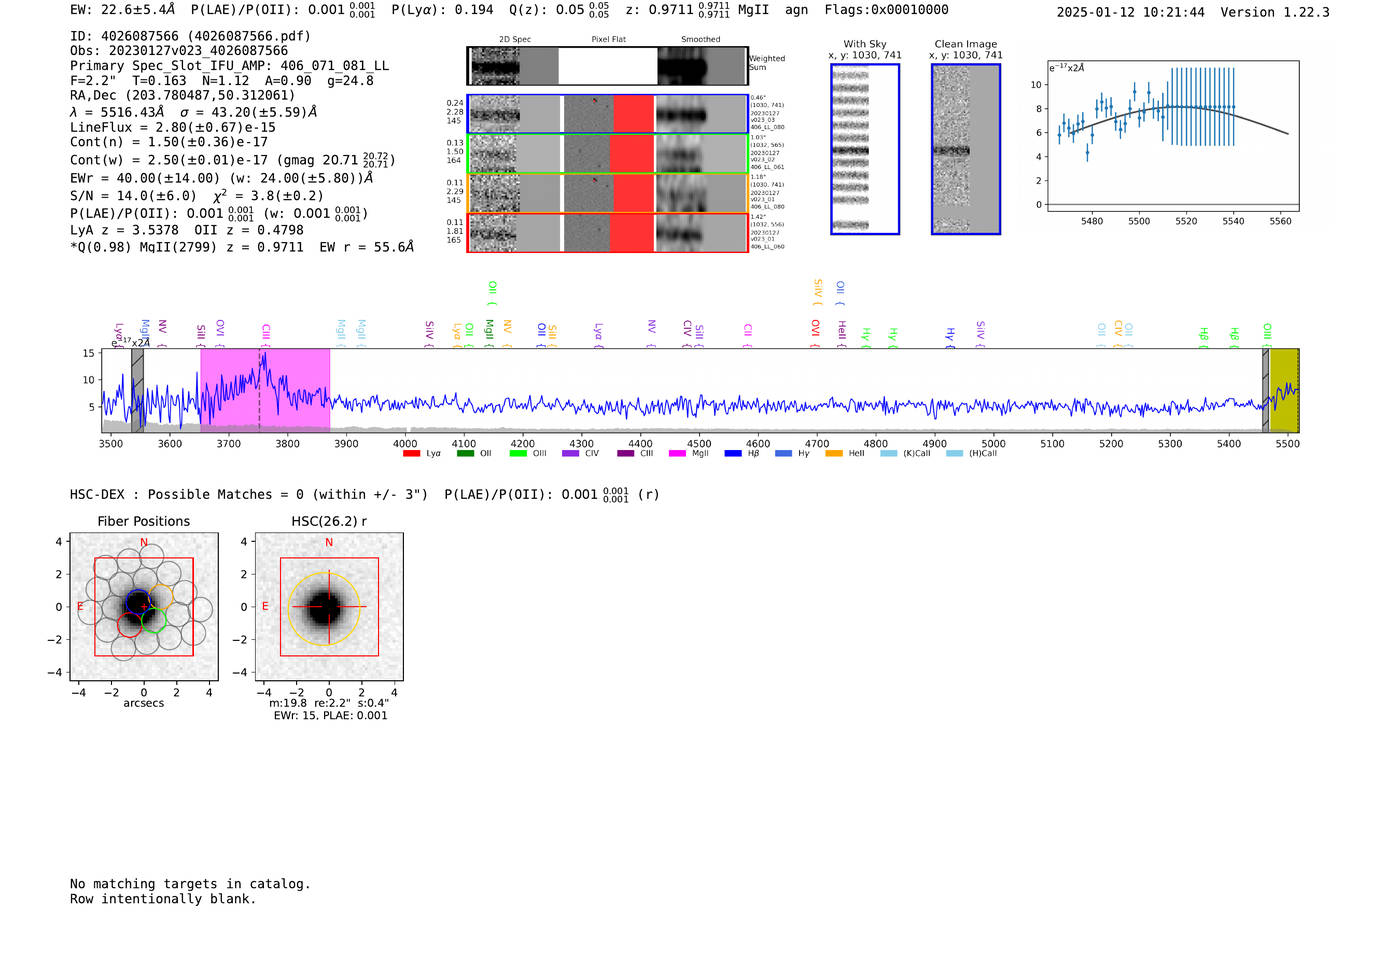
Task: Click the 'Cont(w) = 2.50(±0.01)e-17' line
Action: [232, 160]
